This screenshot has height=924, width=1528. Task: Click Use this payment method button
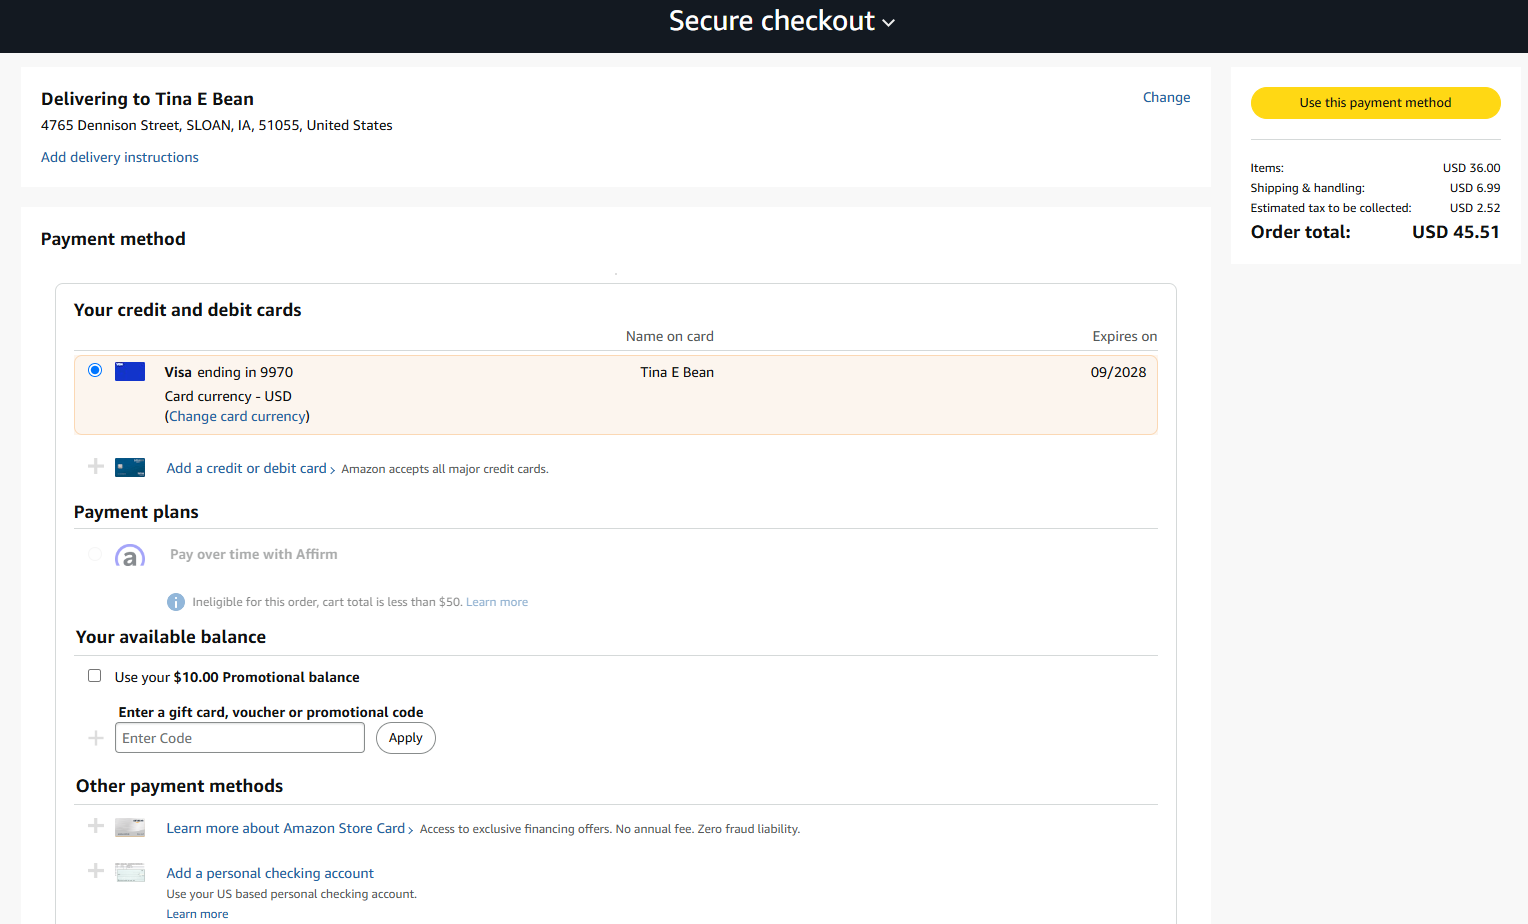click(1375, 103)
